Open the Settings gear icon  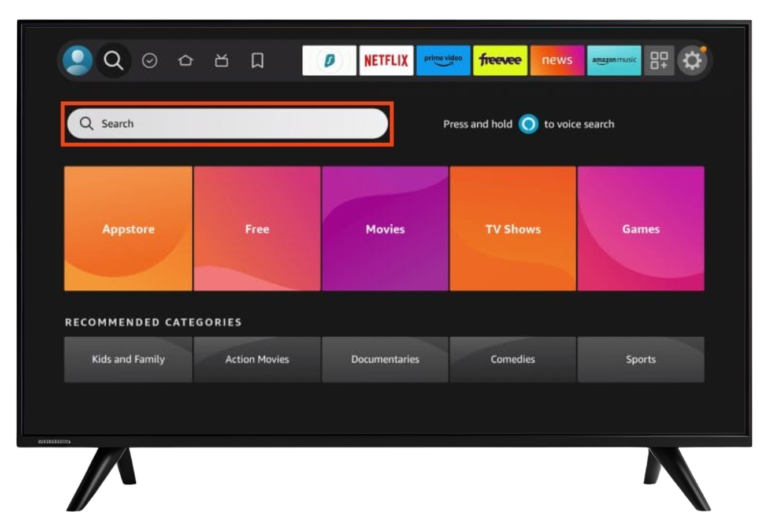692,61
